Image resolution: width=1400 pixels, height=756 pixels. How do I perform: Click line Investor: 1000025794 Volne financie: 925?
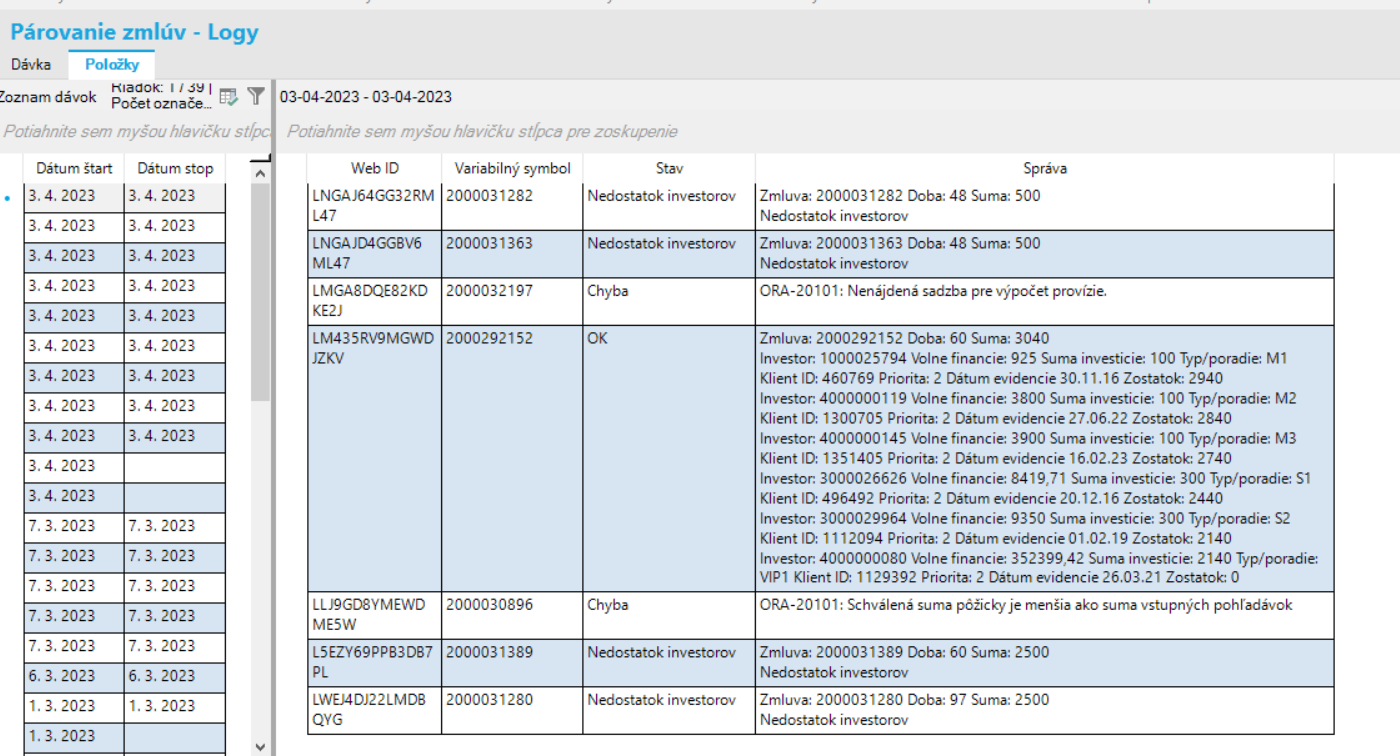(x=1024, y=358)
